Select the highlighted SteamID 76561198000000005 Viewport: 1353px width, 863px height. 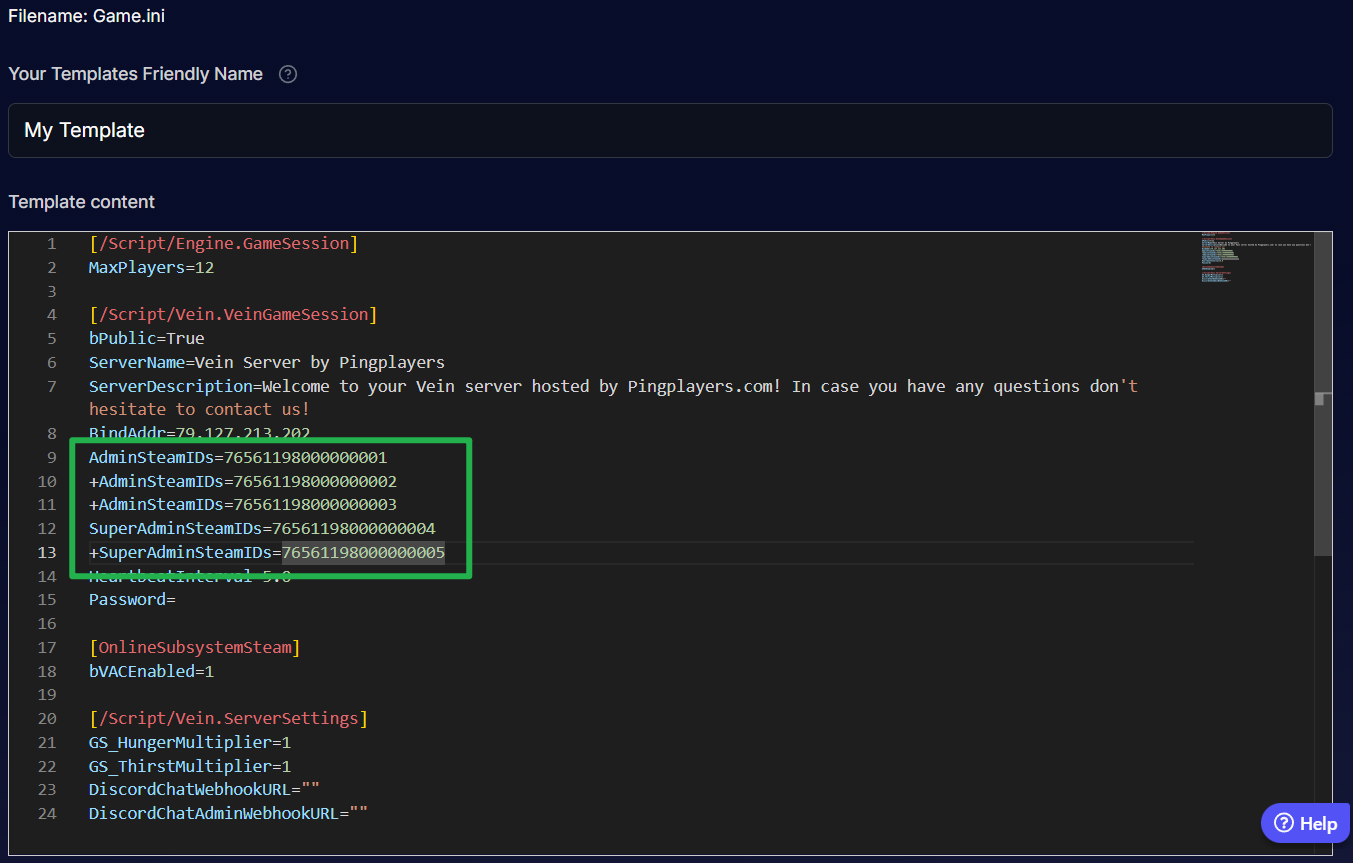pyautogui.click(x=363, y=553)
